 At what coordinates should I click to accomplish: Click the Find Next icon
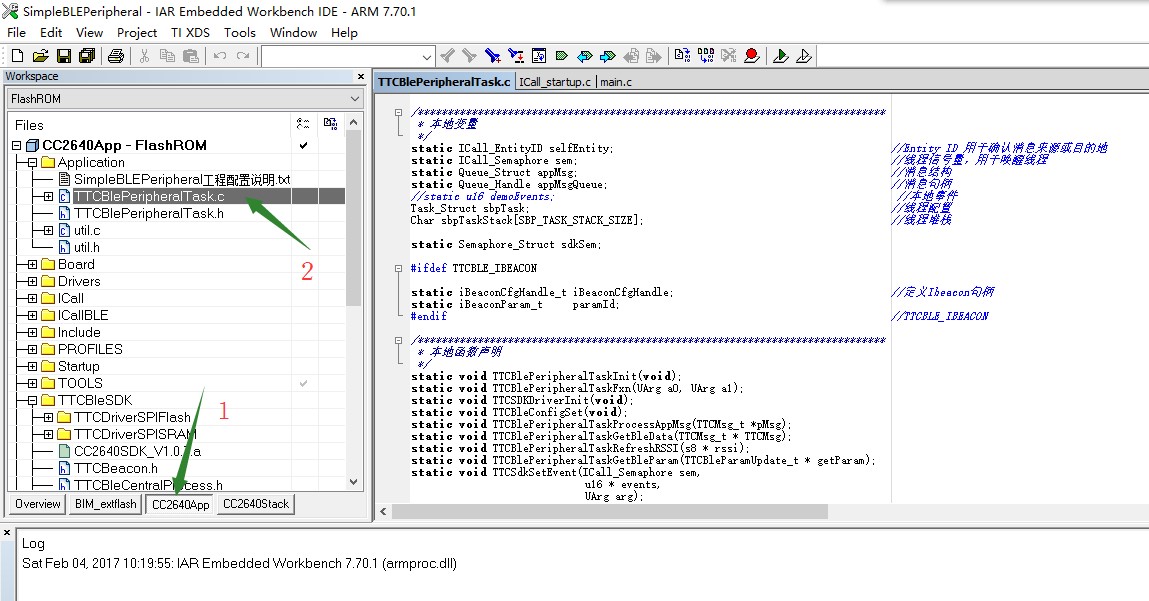(x=469, y=56)
